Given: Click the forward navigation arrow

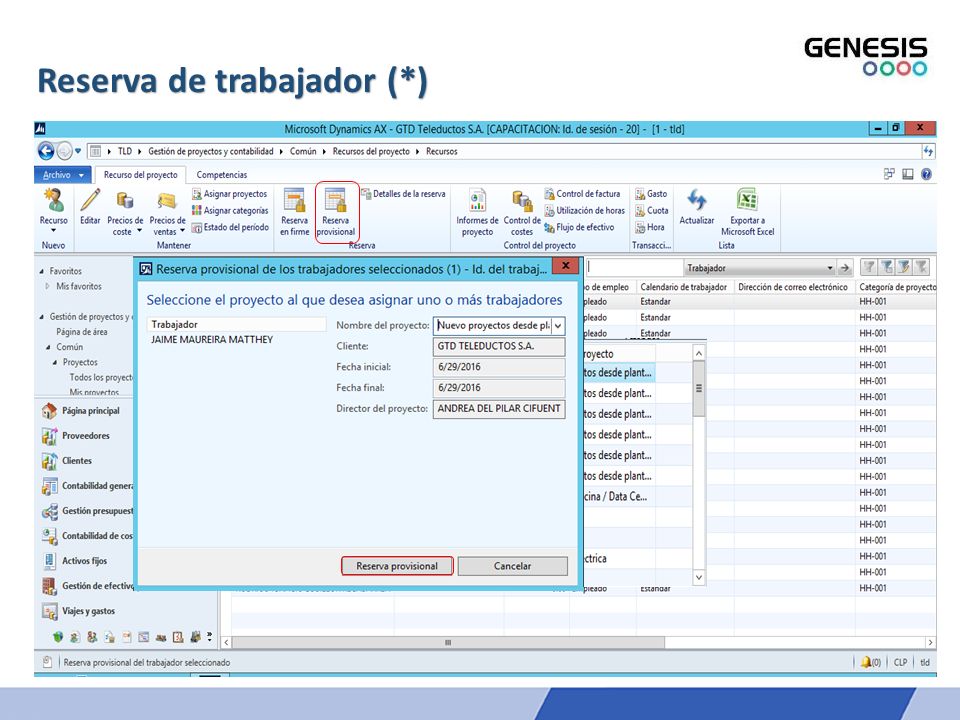Looking at the screenshot, I should pos(64,151).
